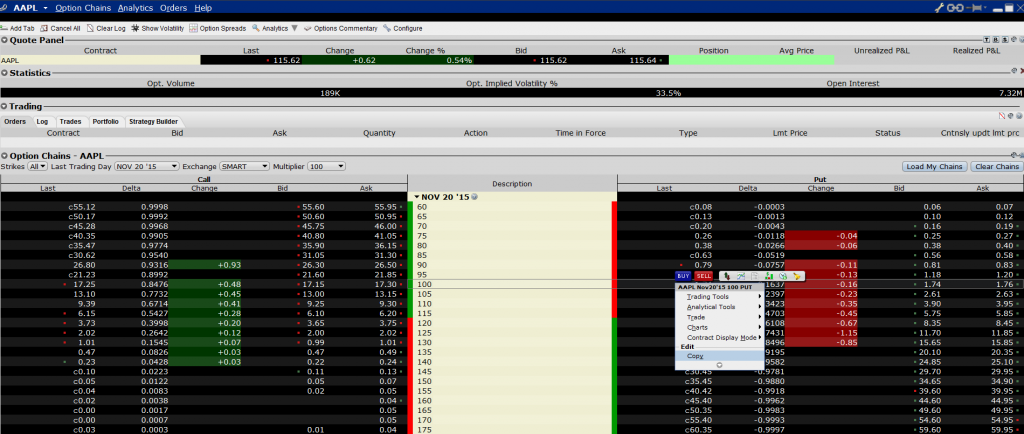Open the Option Chains menu
This screenshot has height=434, width=1024.
click(84, 8)
